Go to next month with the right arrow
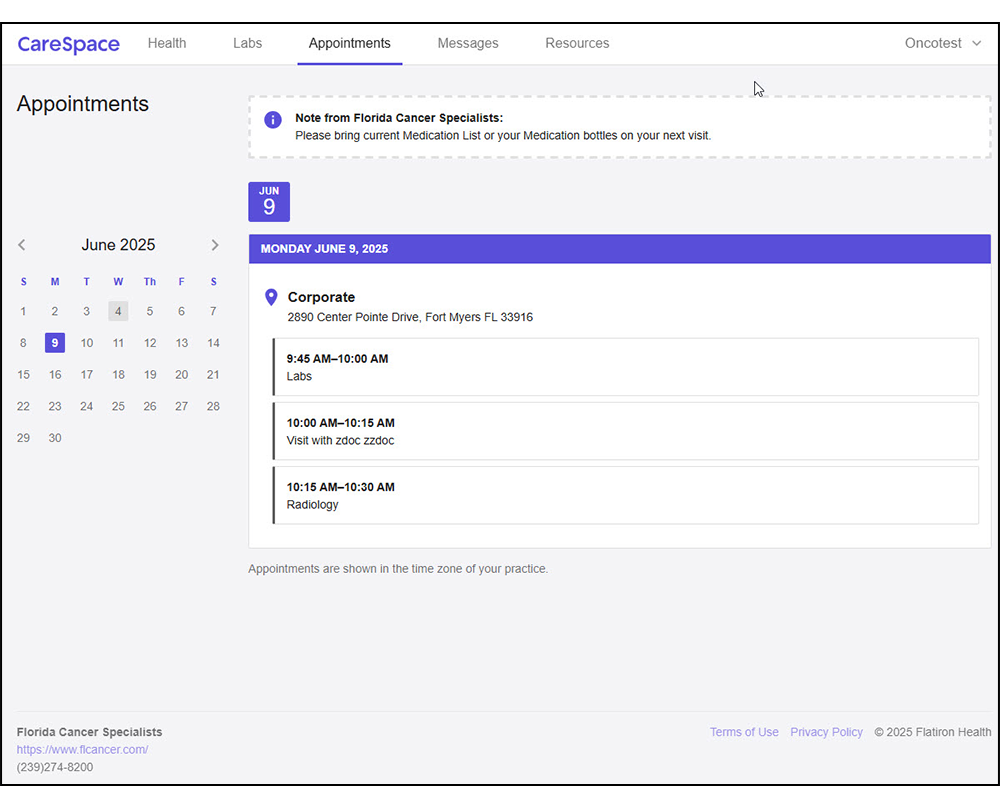The height and width of the screenshot is (800, 1000). pyautogui.click(x=215, y=244)
